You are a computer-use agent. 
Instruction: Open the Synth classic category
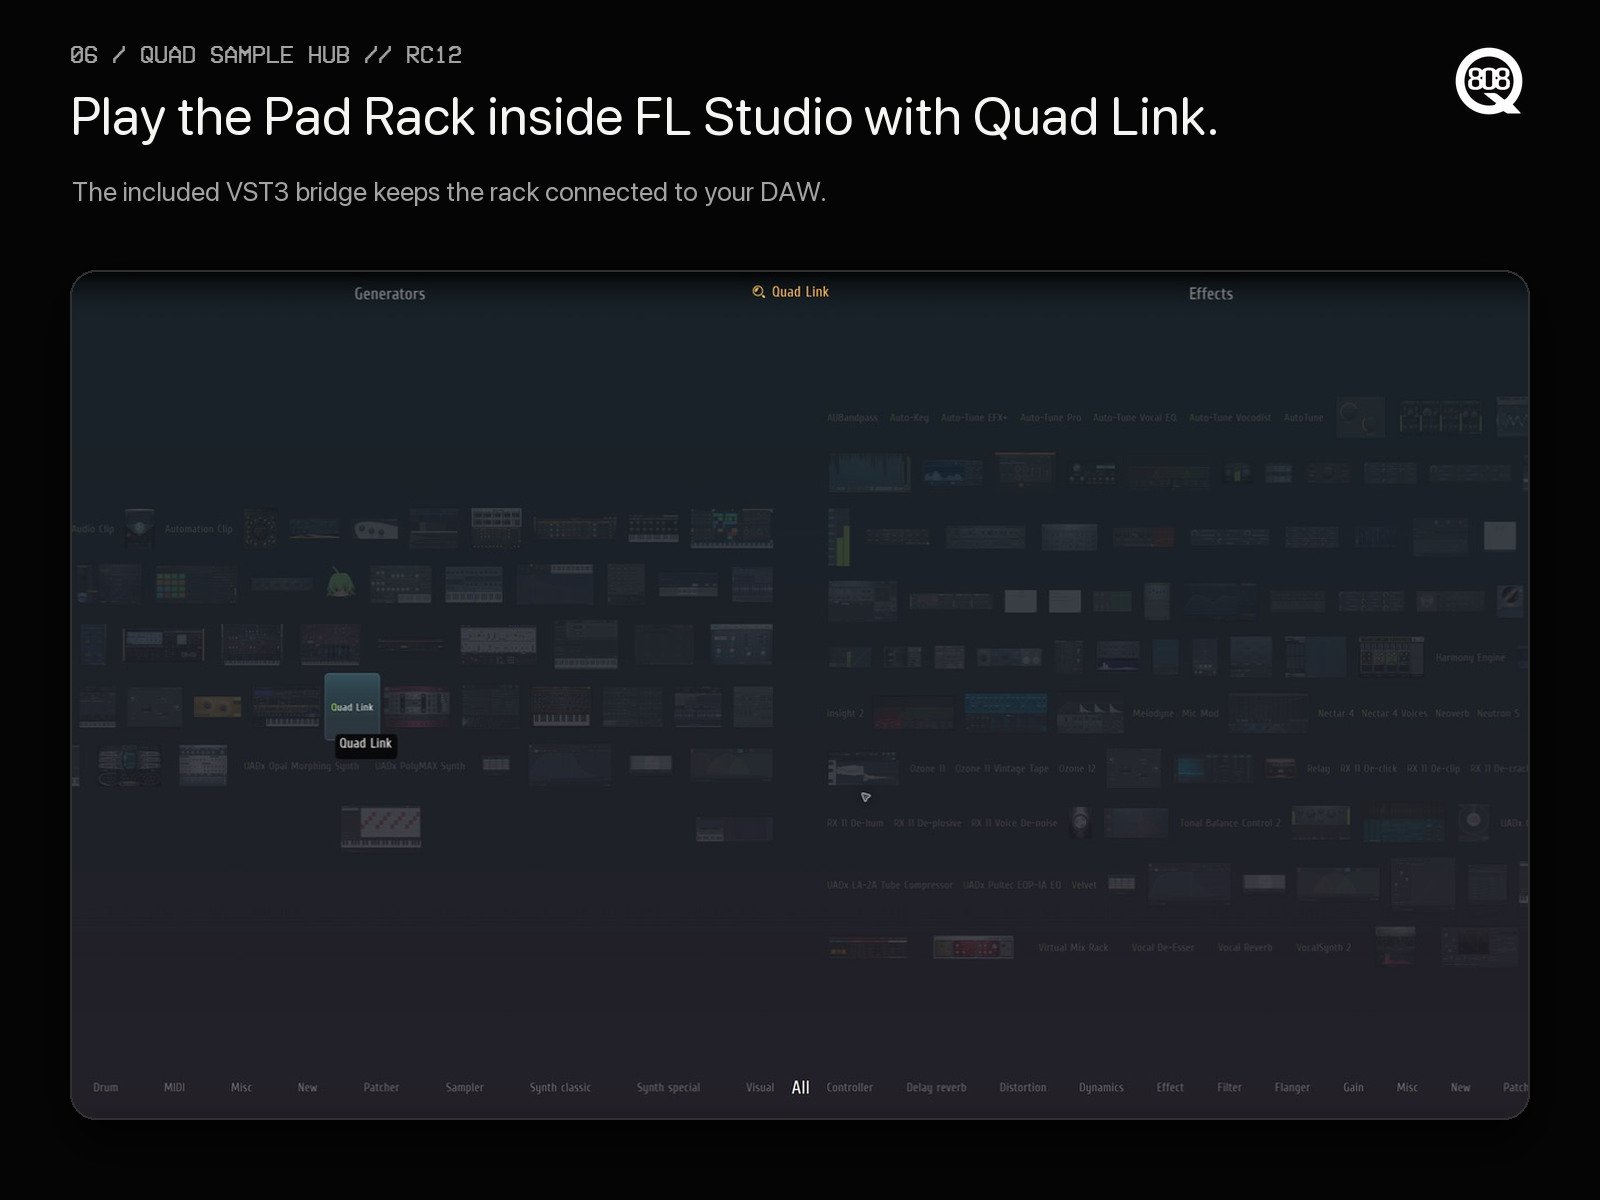560,1088
